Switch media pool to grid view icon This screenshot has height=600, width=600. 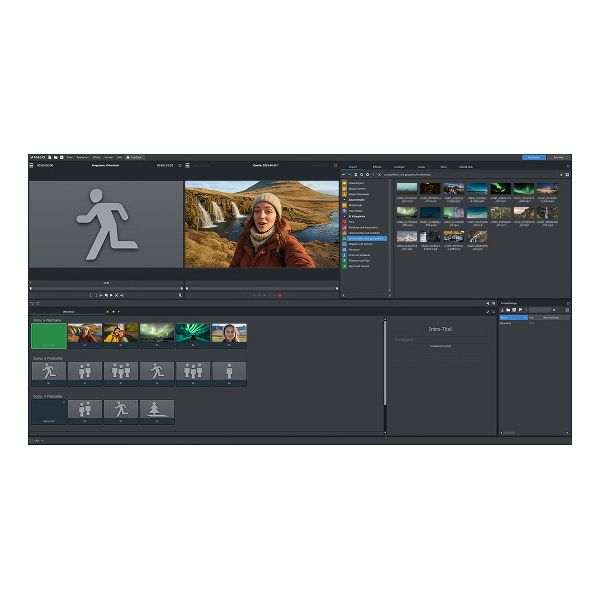(567, 174)
